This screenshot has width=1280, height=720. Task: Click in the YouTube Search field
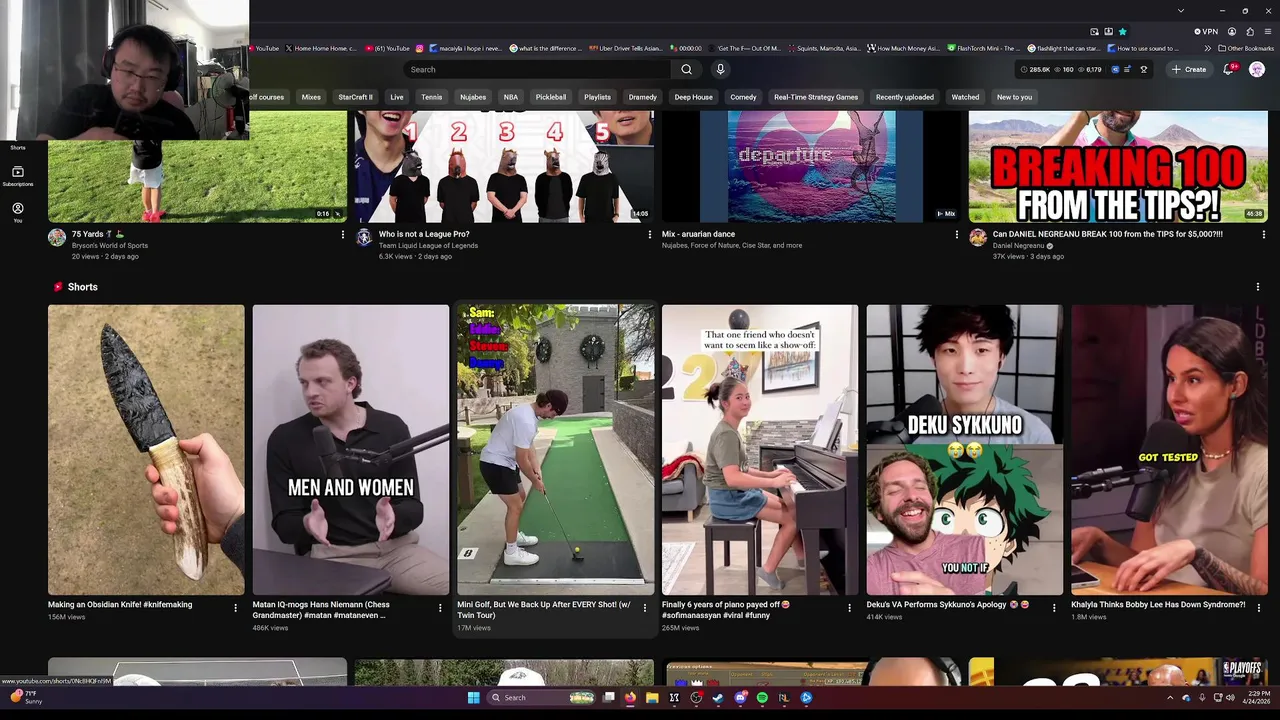(538, 69)
